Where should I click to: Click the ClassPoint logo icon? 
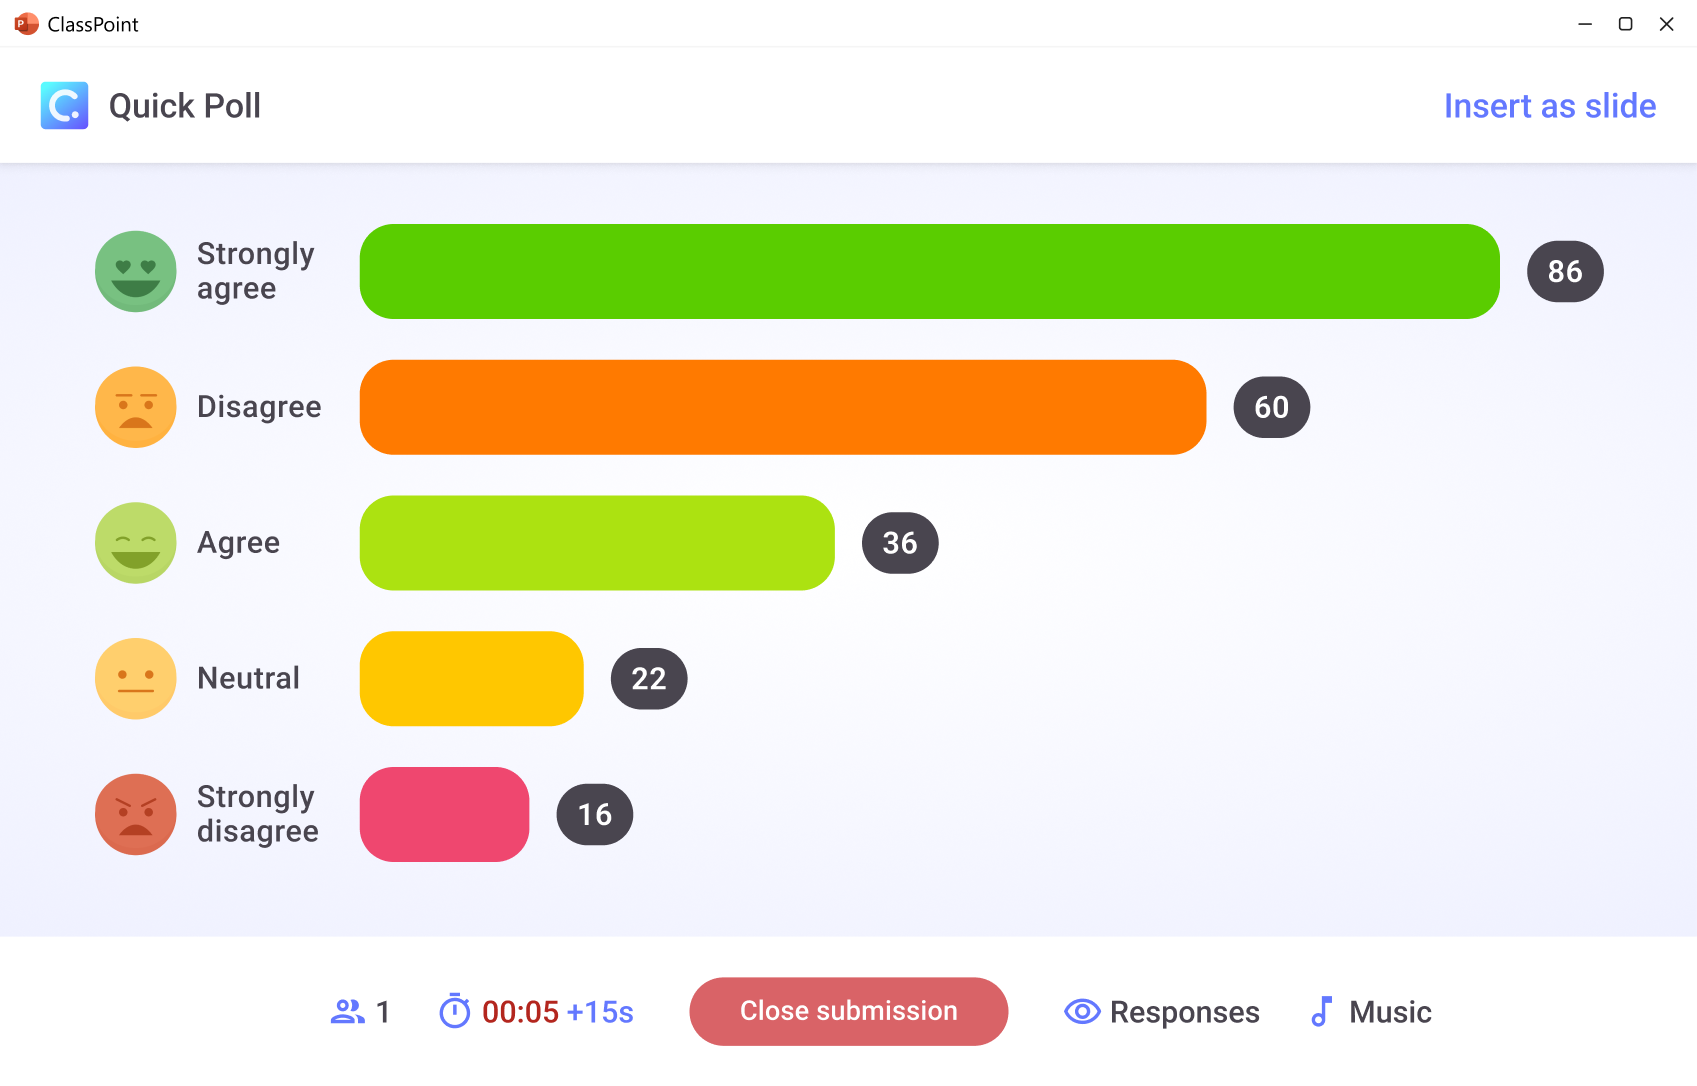click(64, 105)
